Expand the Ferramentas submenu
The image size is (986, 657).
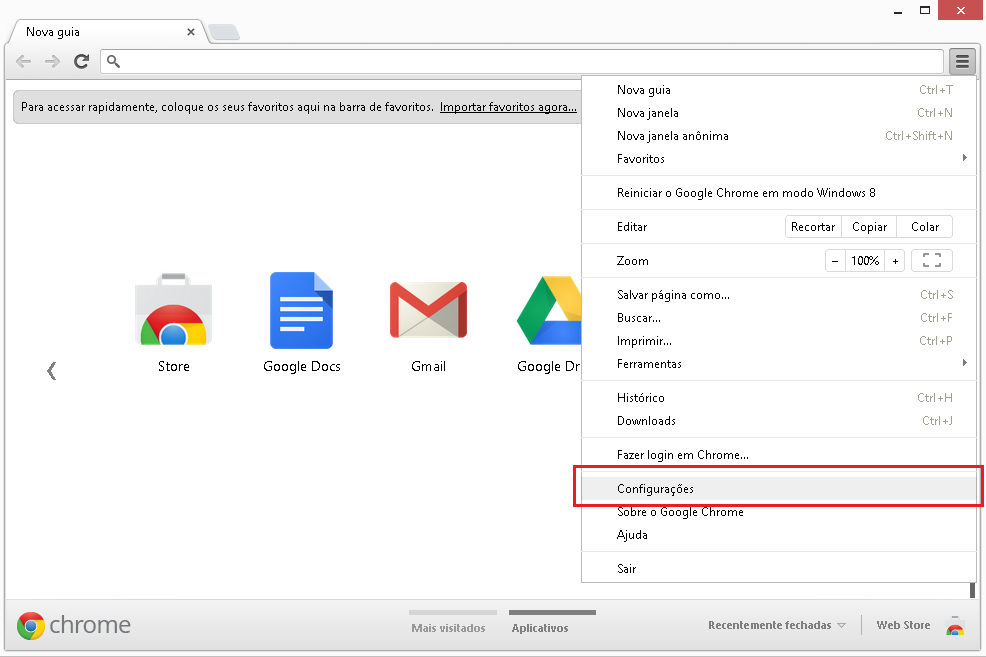click(x=778, y=364)
